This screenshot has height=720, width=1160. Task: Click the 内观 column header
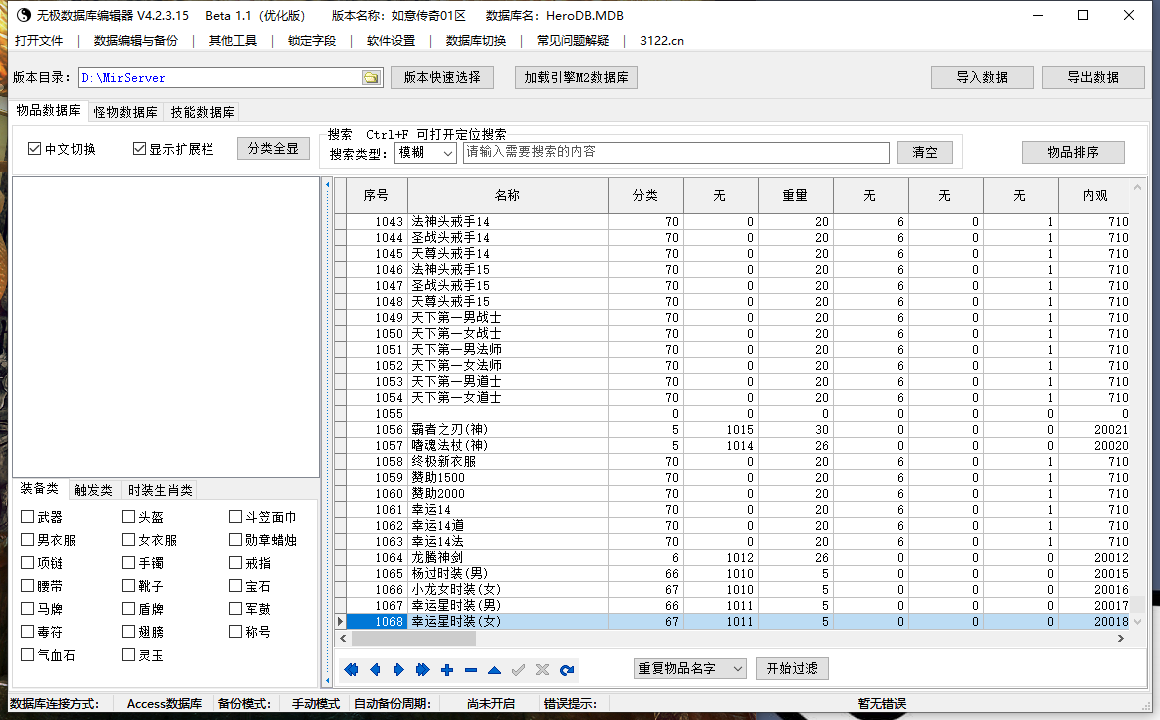click(1094, 195)
